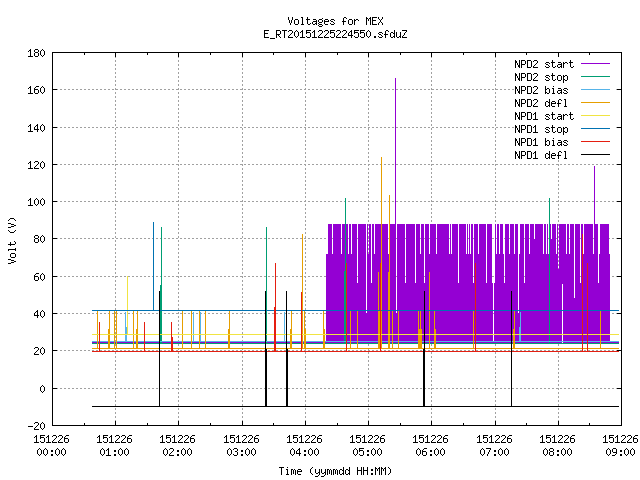Image resolution: width=640 pixels, height=480 pixels.
Task: Click the 'NPD2 stop' legend label
Action: click(x=541, y=77)
